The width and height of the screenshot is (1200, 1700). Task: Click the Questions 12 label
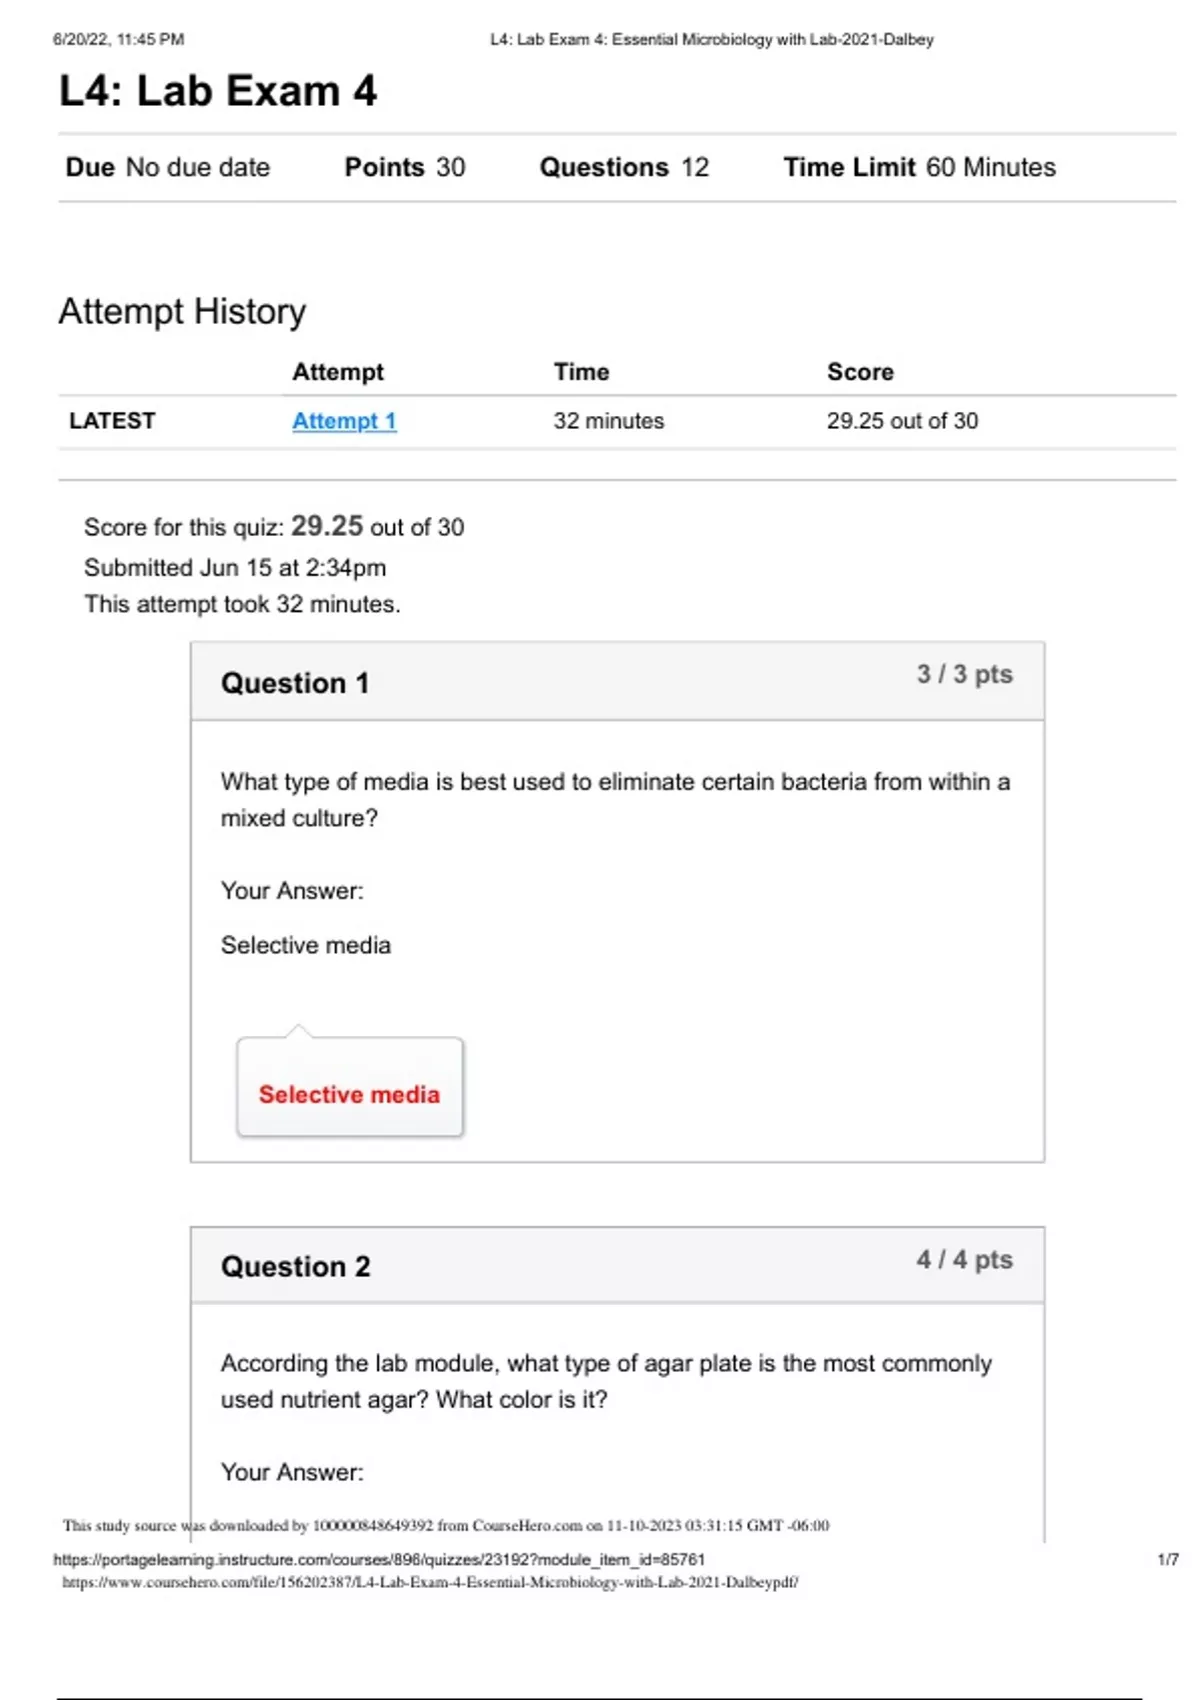pos(624,167)
